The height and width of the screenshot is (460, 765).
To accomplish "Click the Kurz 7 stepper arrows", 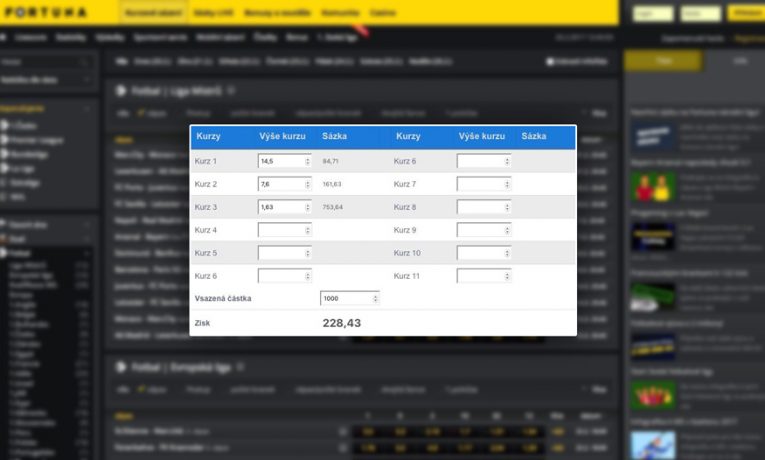I will pos(506,184).
